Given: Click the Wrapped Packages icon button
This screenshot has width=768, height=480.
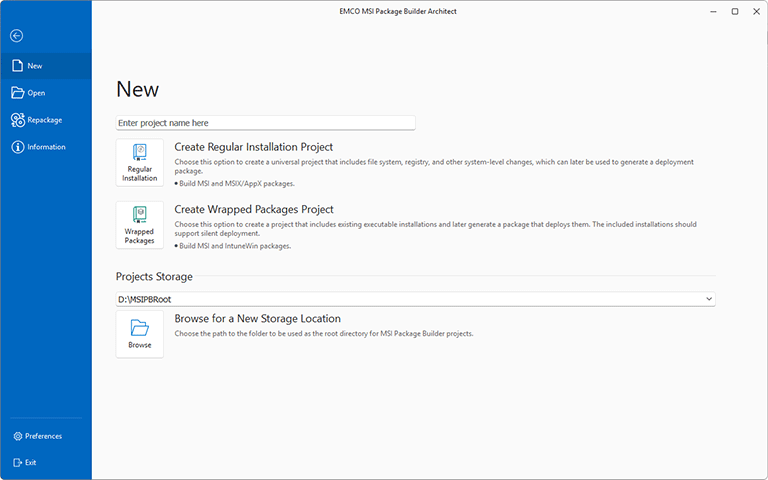Looking at the screenshot, I should pyautogui.click(x=140, y=225).
